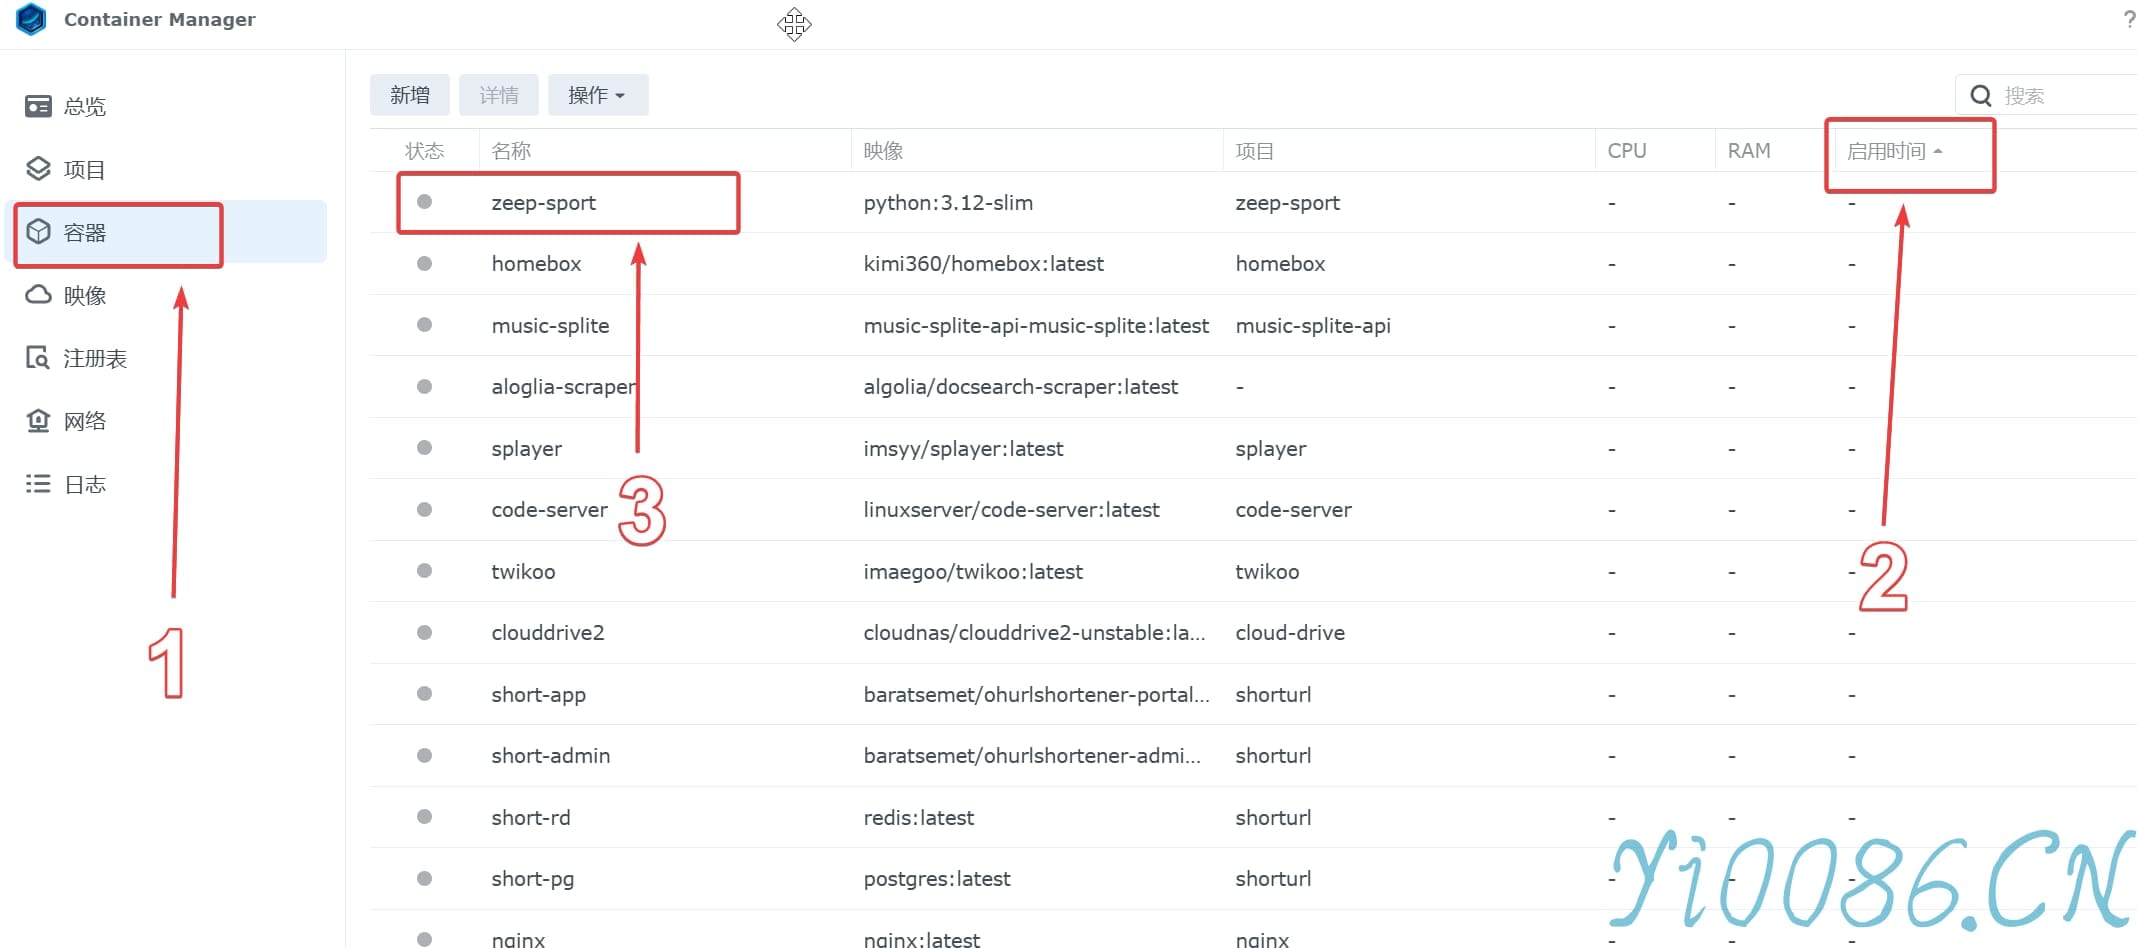The image size is (2137, 948).
Task: Click the Container Manager app logo icon
Action: (x=31, y=19)
